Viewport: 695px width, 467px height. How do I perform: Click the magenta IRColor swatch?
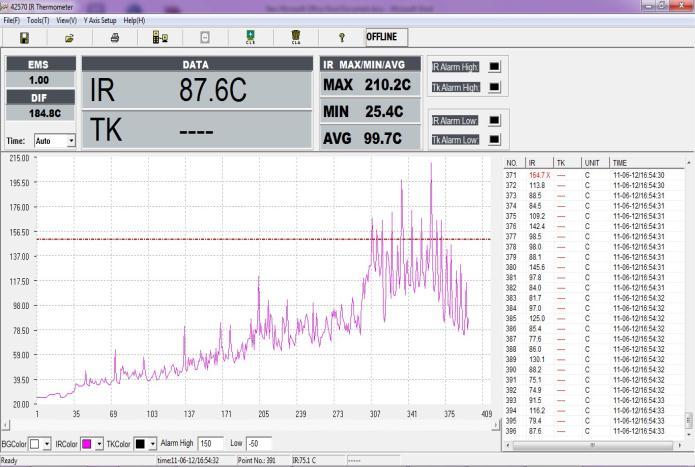point(87,444)
